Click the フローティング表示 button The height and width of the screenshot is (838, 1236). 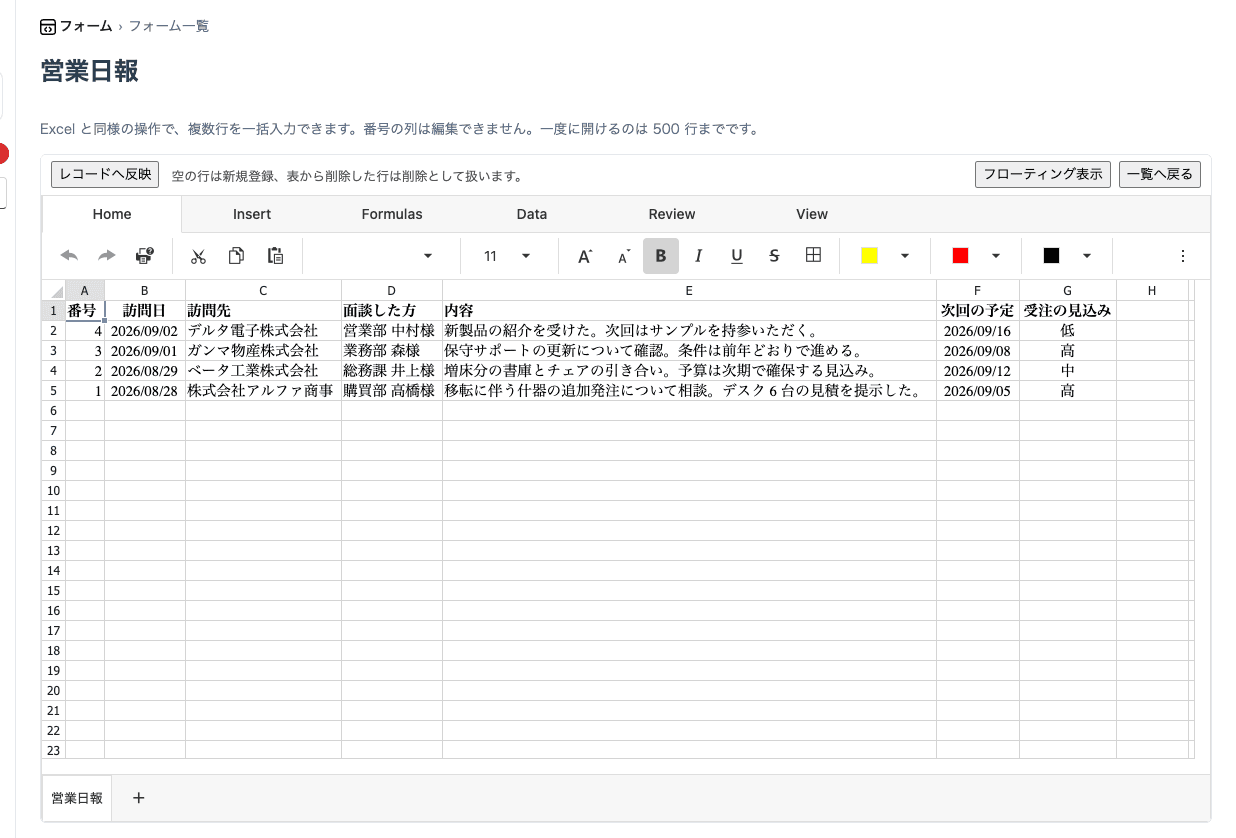pyautogui.click(x=1043, y=174)
